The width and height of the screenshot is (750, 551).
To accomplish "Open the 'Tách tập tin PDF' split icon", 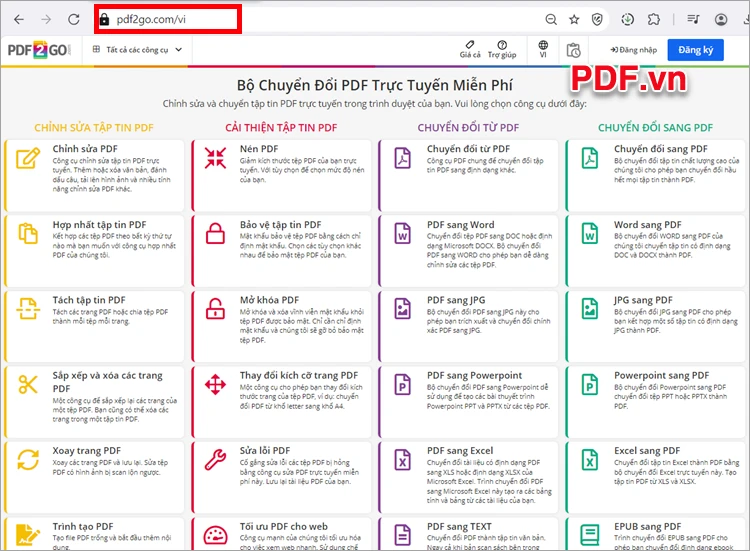I will tap(28, 309).
